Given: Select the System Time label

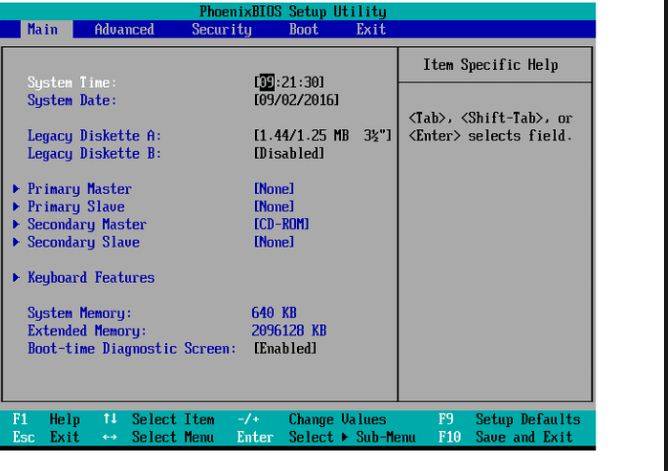Looking at the screenshot, I should [72, 82].
